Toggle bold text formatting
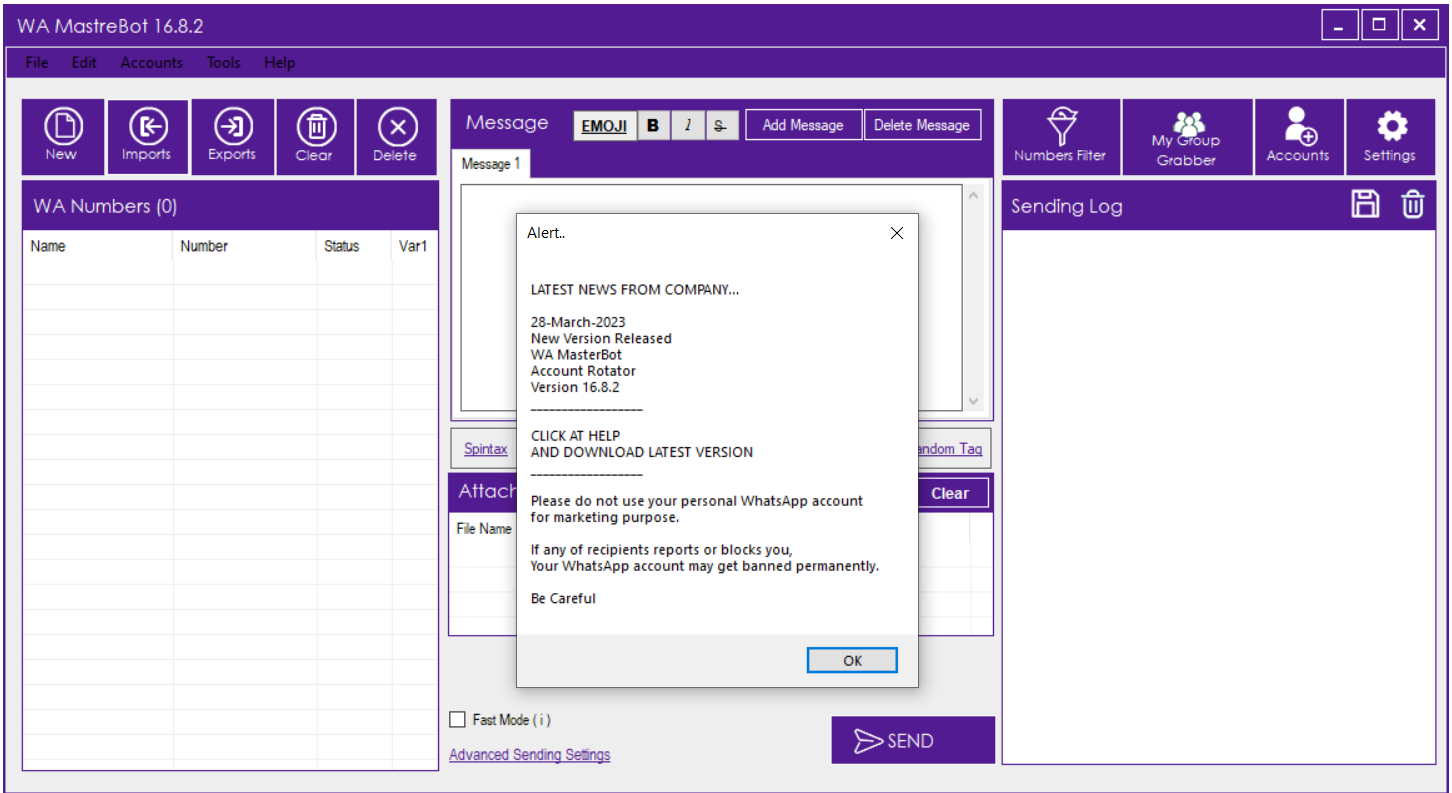Image resolution: width=1452 pixels, height=793 pixels. [653, 126]
